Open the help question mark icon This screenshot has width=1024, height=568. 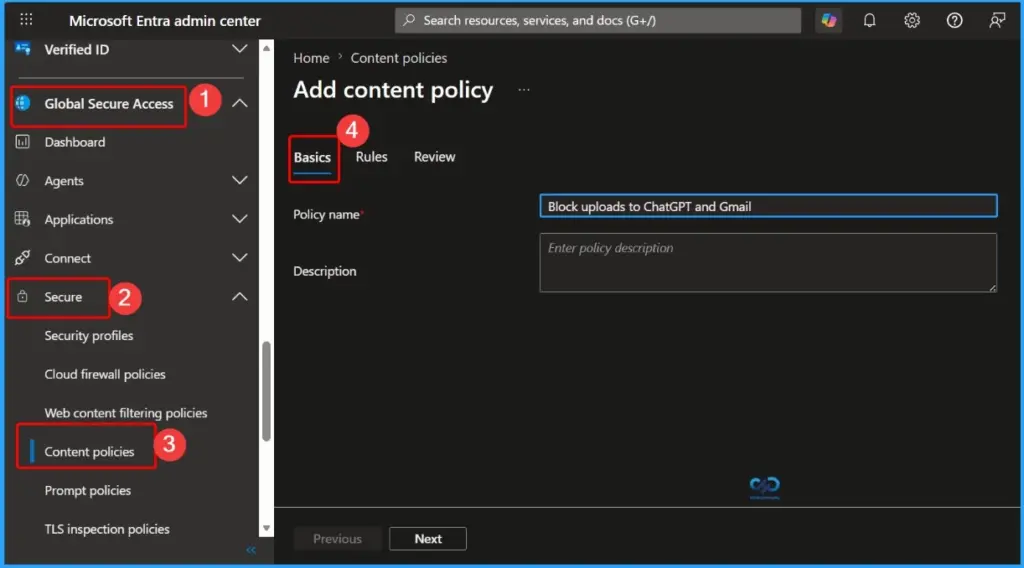pyautogui.click(x=954, y=20)
